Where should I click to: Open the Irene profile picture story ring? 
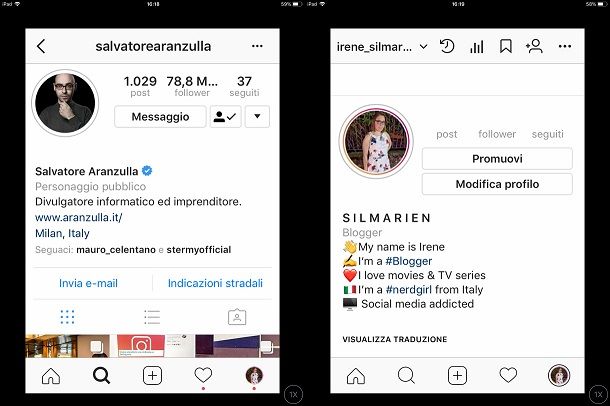376,141
